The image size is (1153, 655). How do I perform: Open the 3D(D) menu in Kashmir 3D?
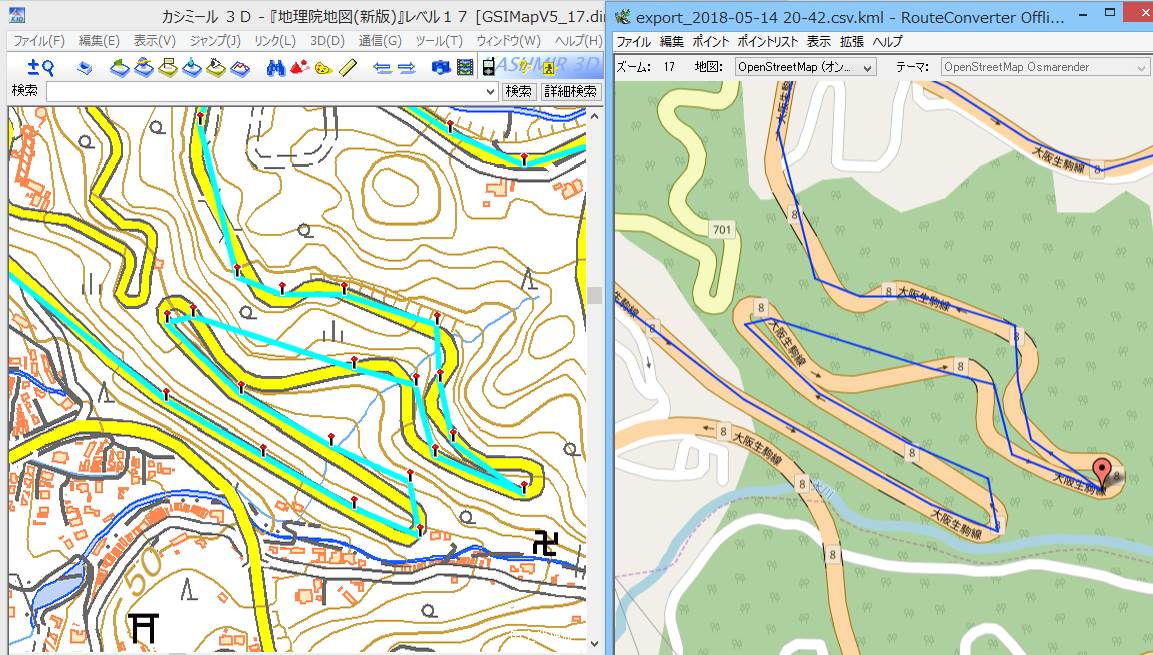(x=327, y=41)
